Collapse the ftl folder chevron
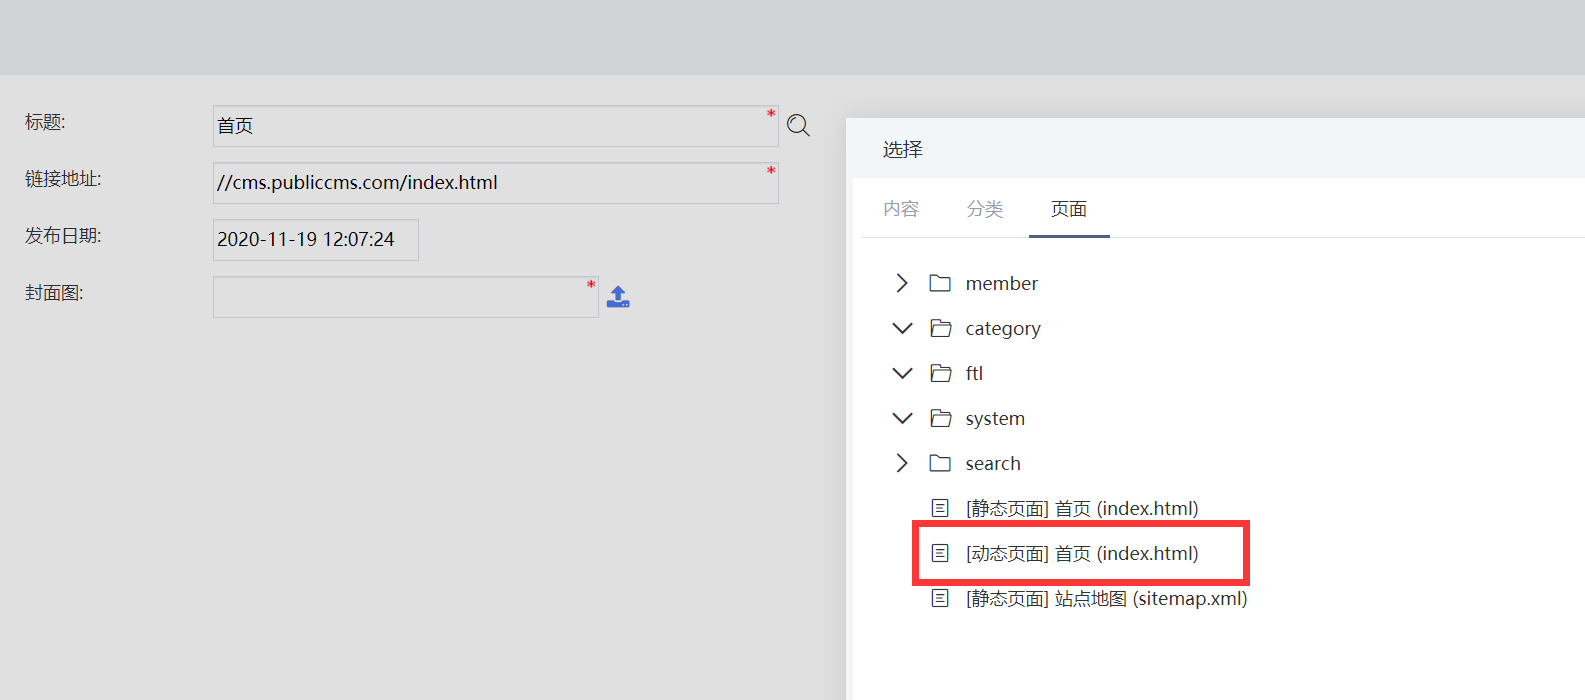This screenshot has width=1585, height=700. pyautogui.click(x=902, y=373)
